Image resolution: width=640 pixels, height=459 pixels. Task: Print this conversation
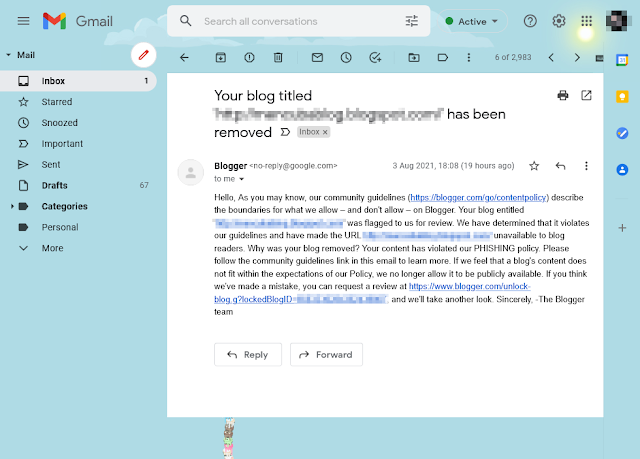[x=563, y=95]
